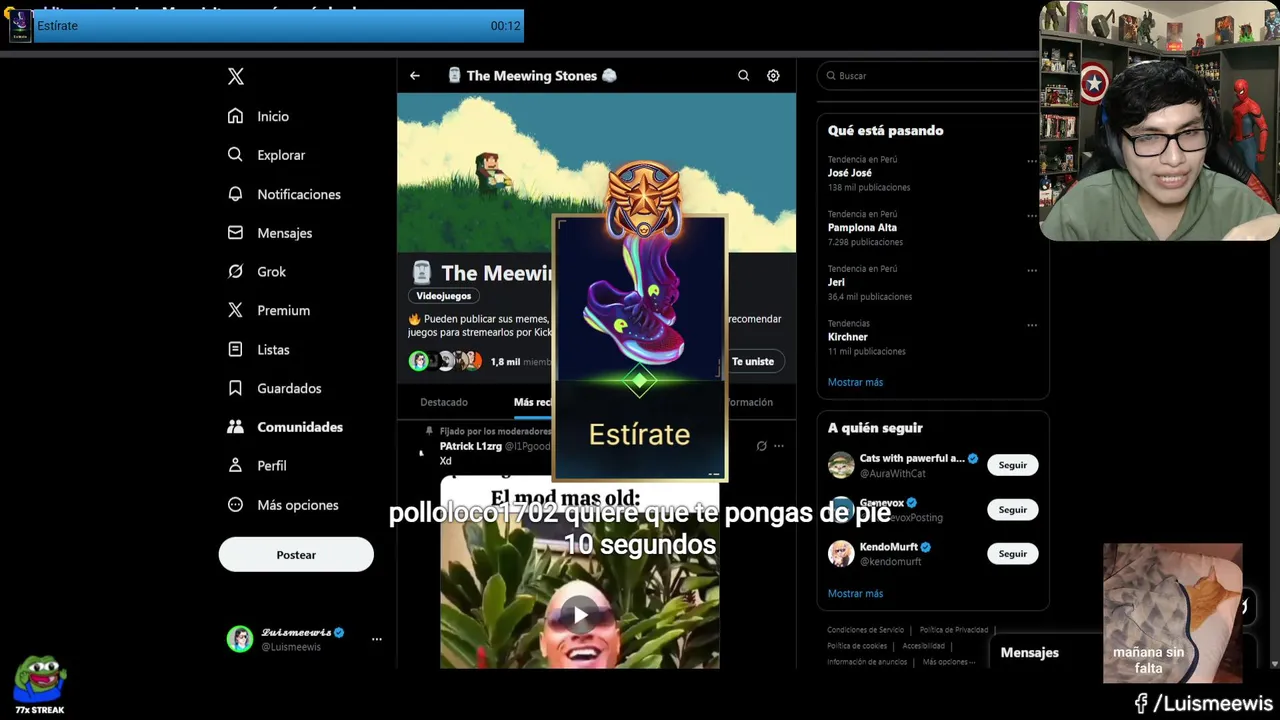Go back with the arrow icon
Image resolution: width=1280 pixels, height=720 pixels.
click(x=415, y=75)
